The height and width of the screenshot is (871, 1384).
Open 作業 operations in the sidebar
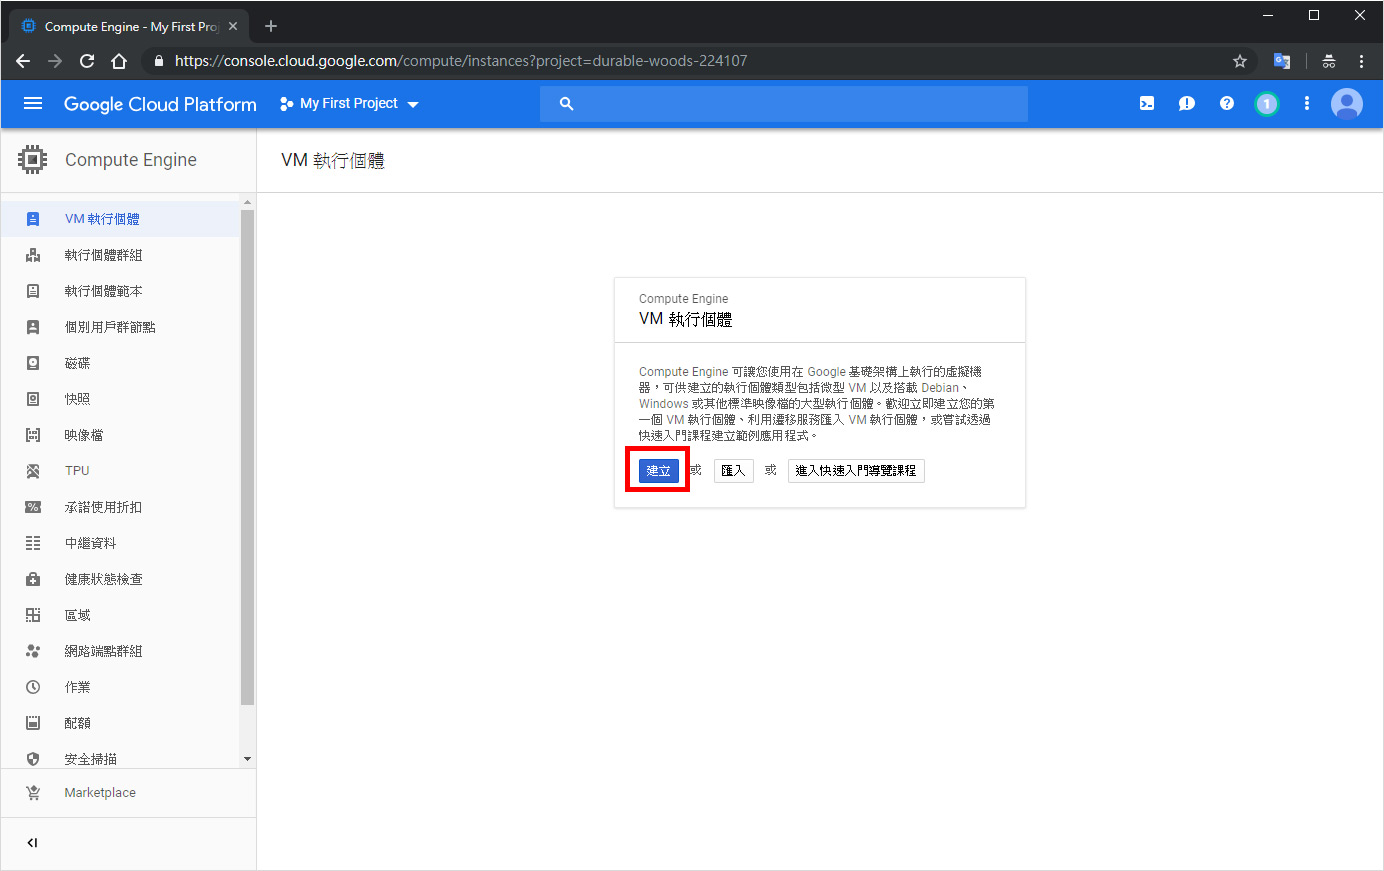coord(120,687)
